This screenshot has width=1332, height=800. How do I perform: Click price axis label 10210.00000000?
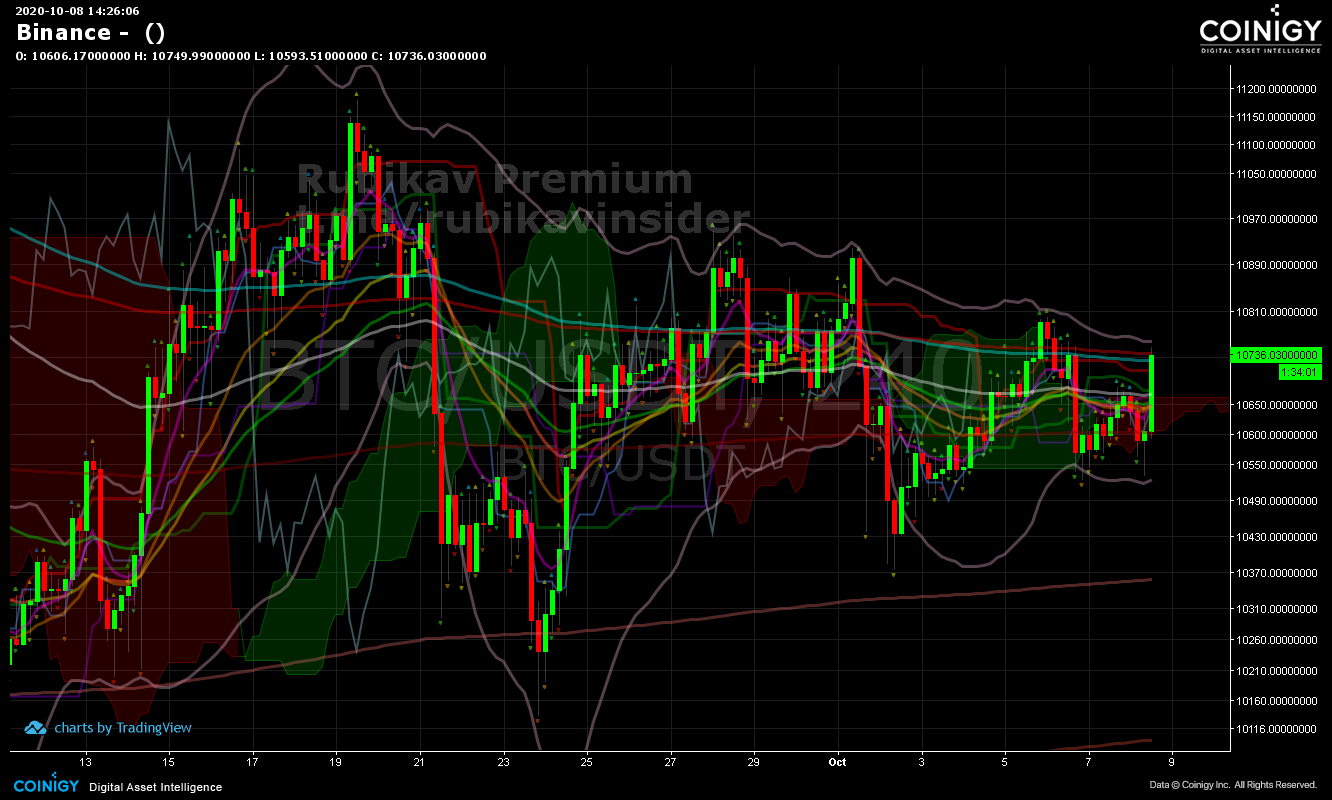(x=1276, y=671)
